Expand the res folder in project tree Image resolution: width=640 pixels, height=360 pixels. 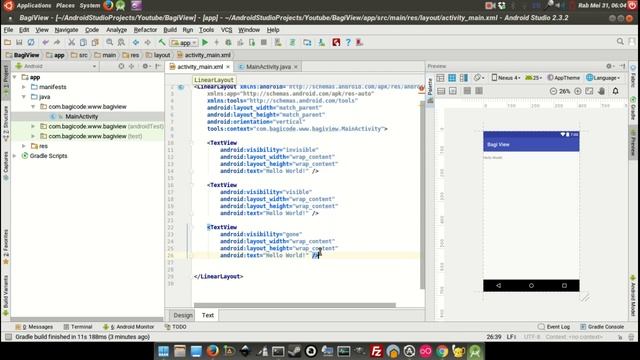coord(24,146)
